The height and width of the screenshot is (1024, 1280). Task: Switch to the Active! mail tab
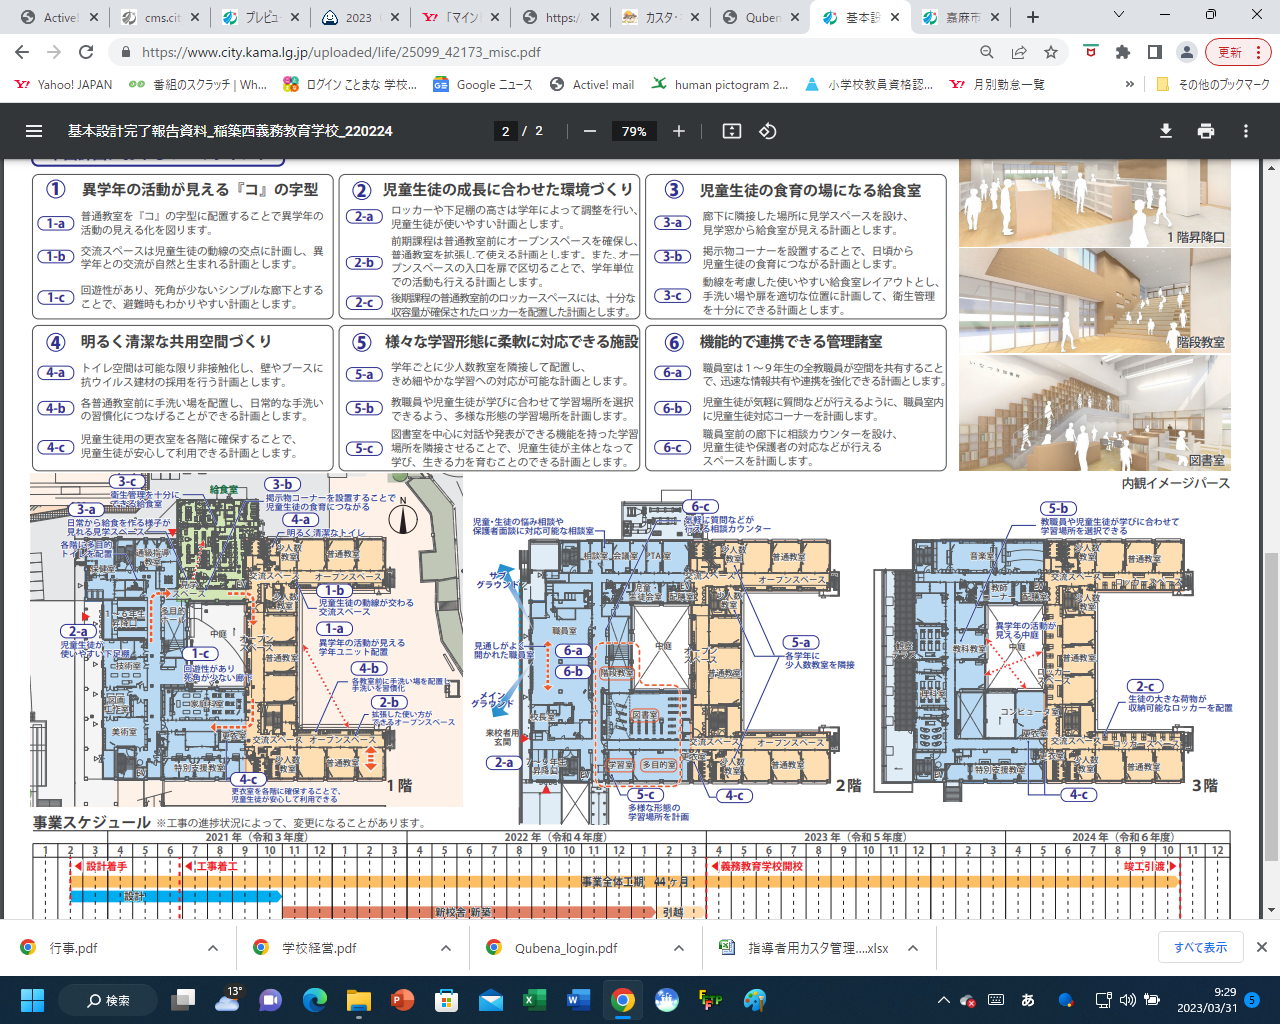click(58, 17)
